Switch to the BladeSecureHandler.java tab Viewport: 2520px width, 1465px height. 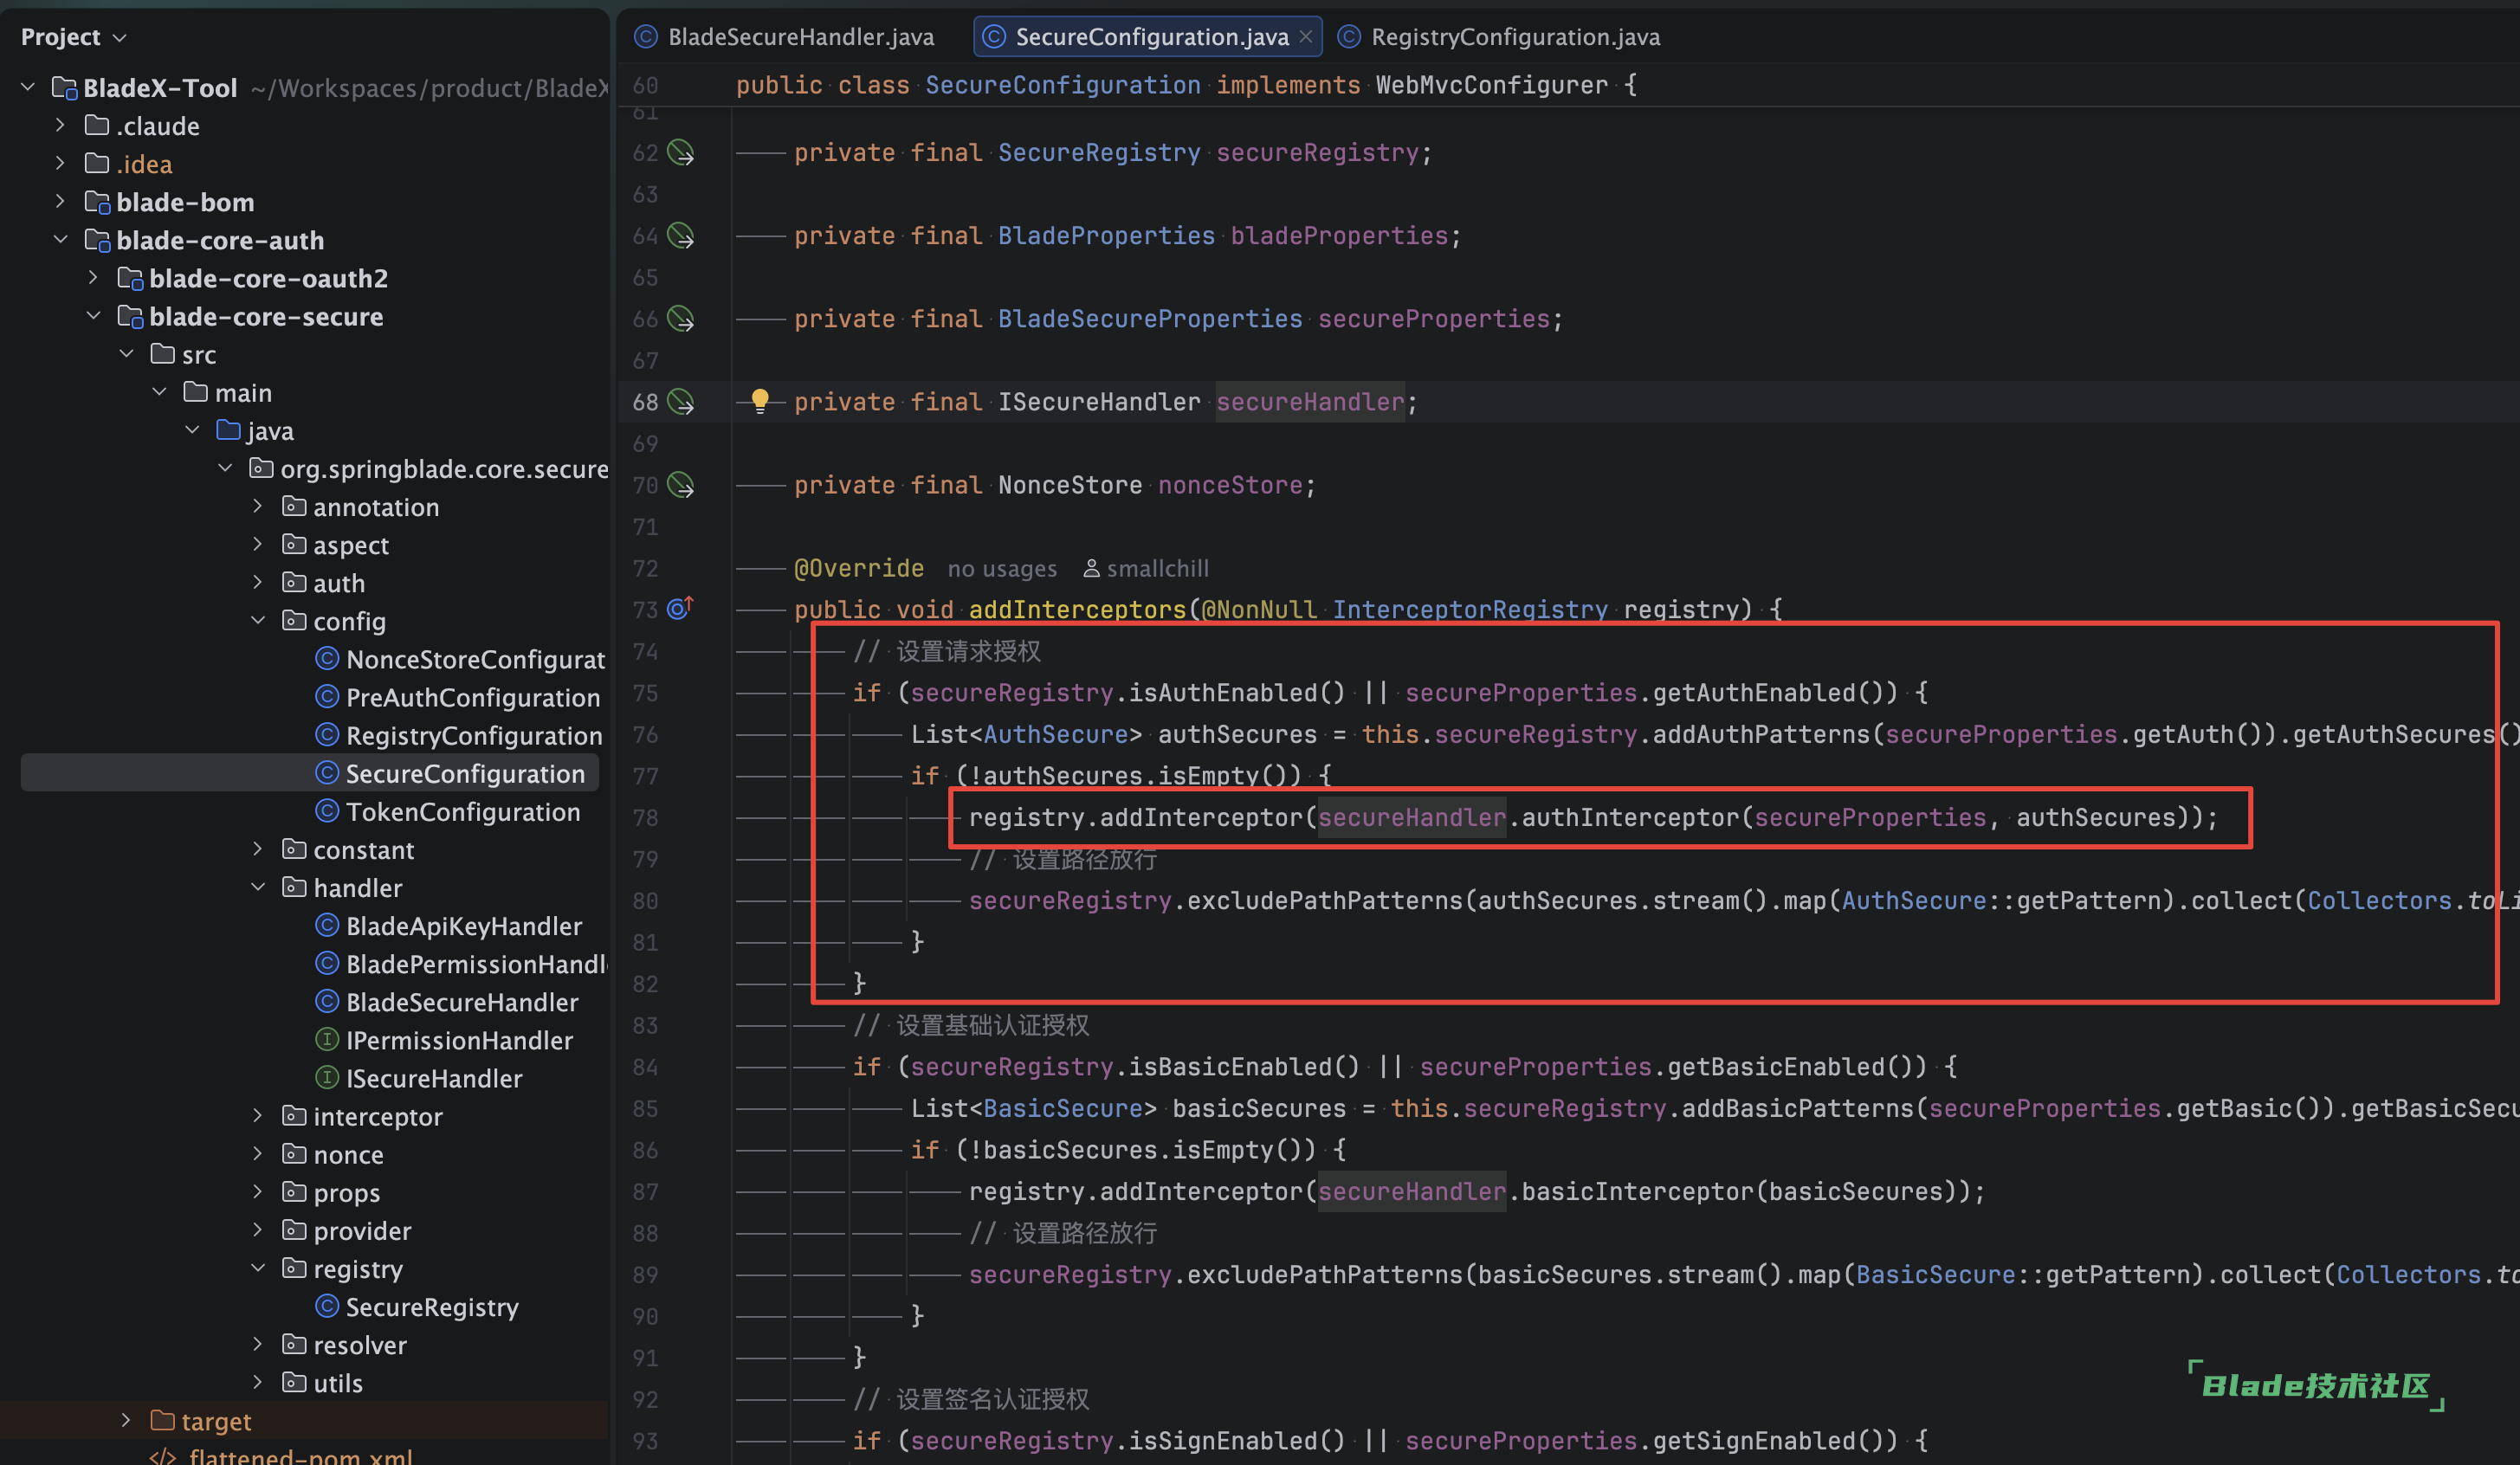pos(799,37)
